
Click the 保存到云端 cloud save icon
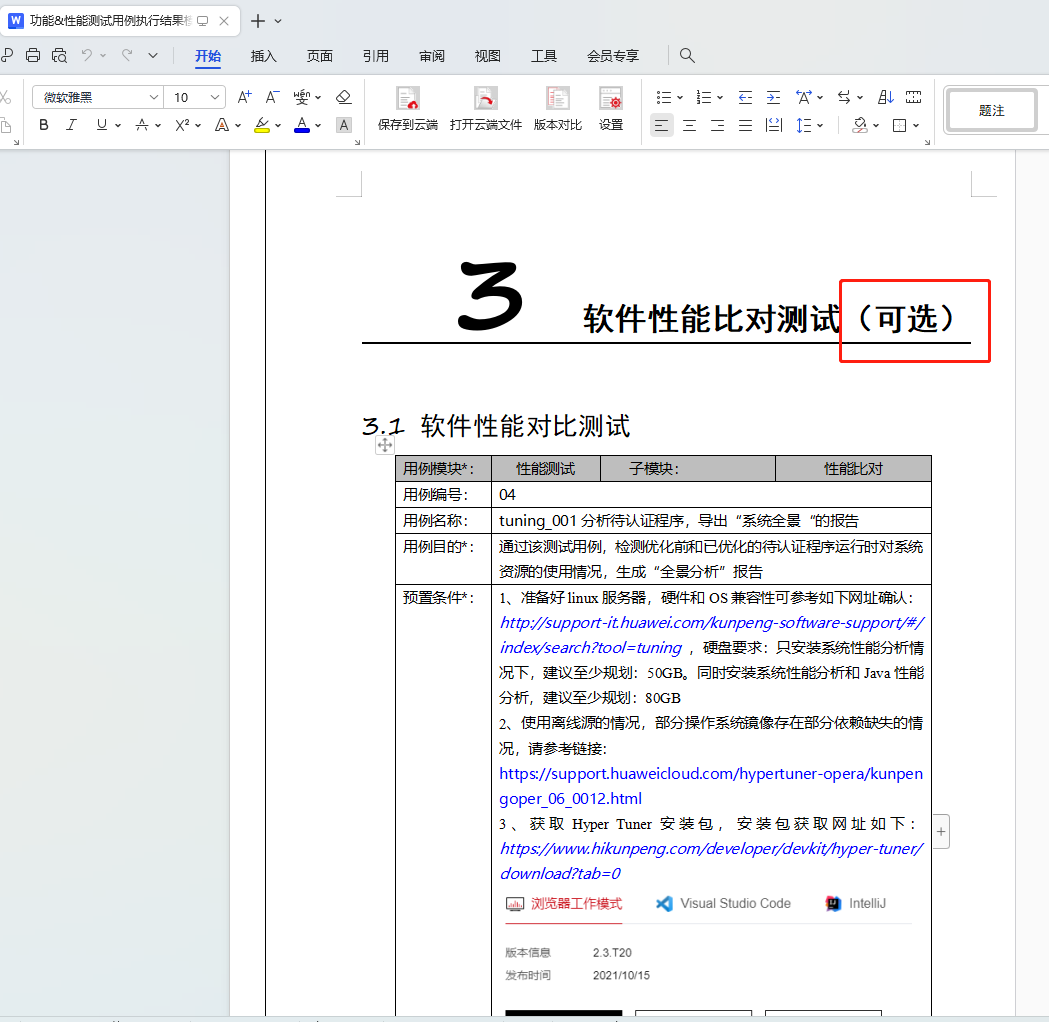pos(407,109)
